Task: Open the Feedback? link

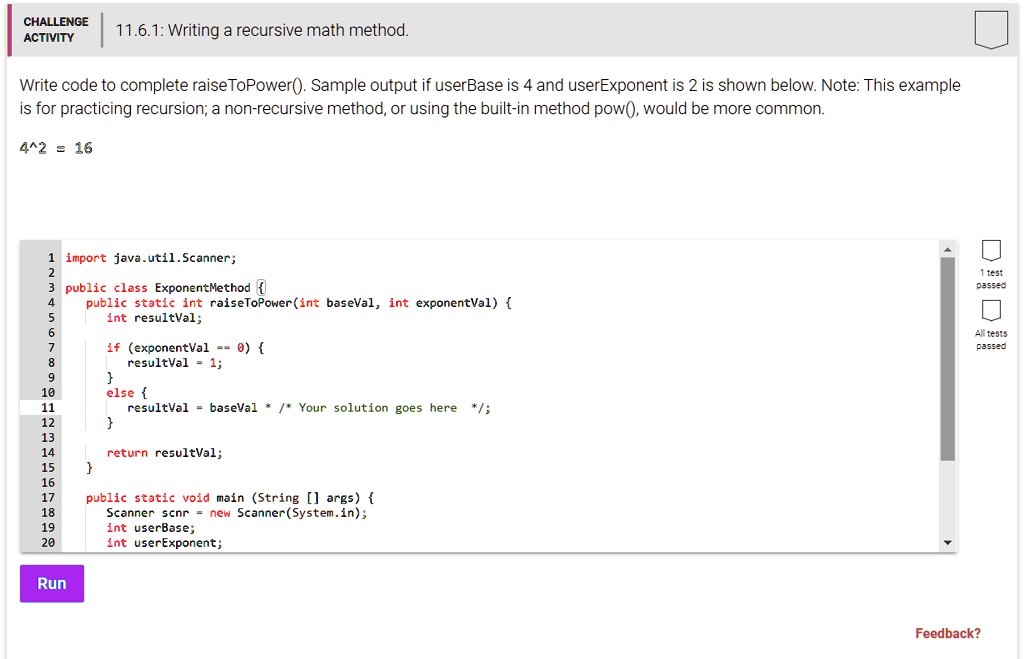Action: (948, 633)
